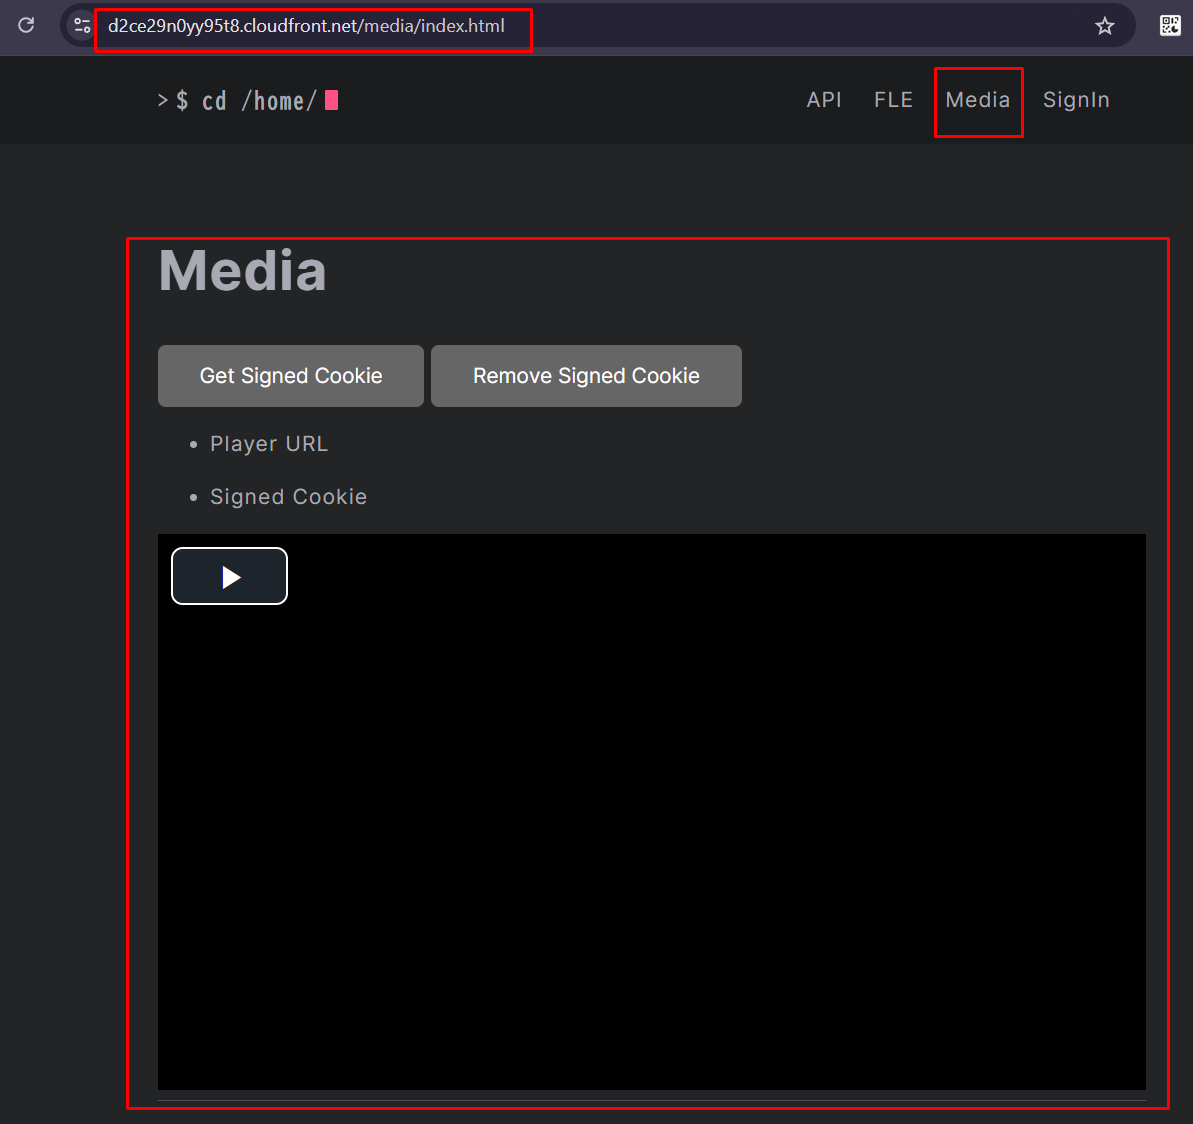Focus the cloudfront.net URL address field
This screenshot has height=1124, width=1193.
coord(306,26)
